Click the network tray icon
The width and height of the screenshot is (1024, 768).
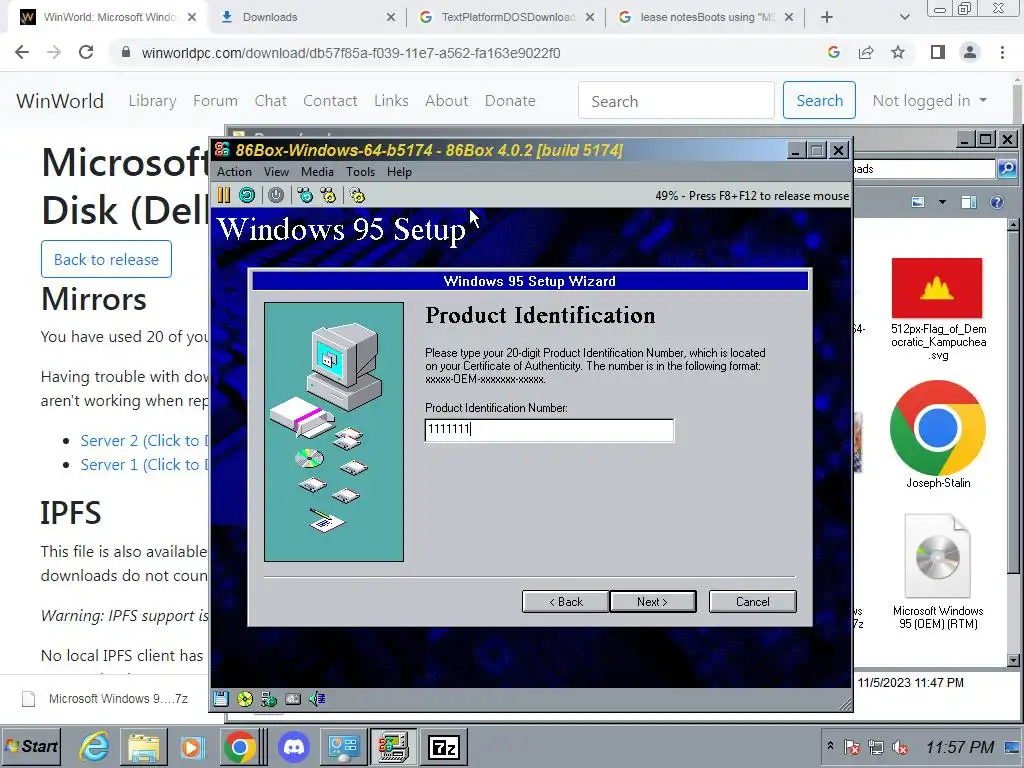pyautogui.click(x=876, y=746)
